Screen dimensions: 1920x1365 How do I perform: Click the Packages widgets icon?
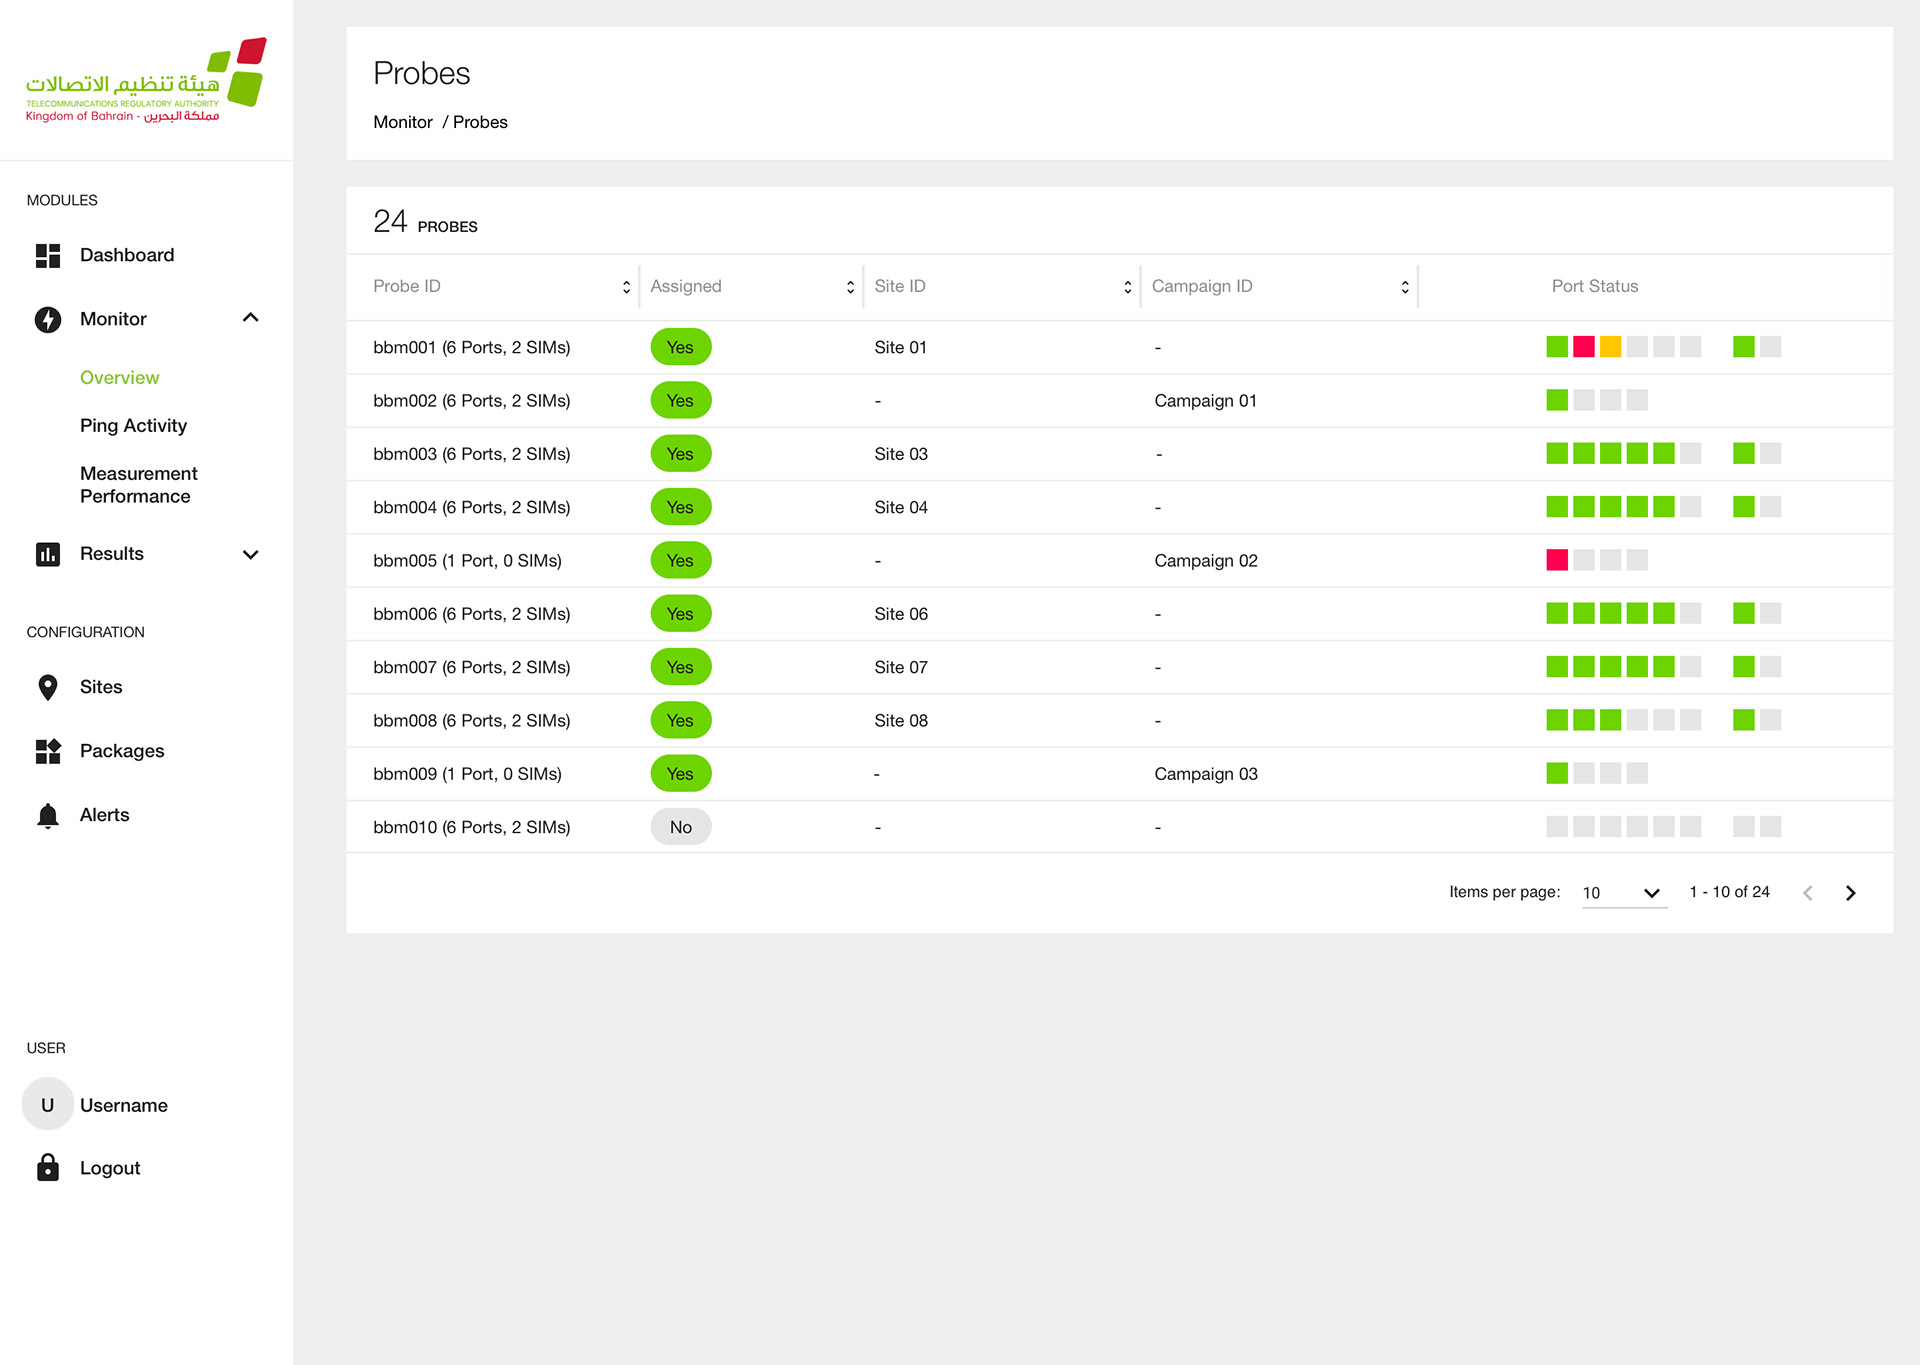coord(48,751)
